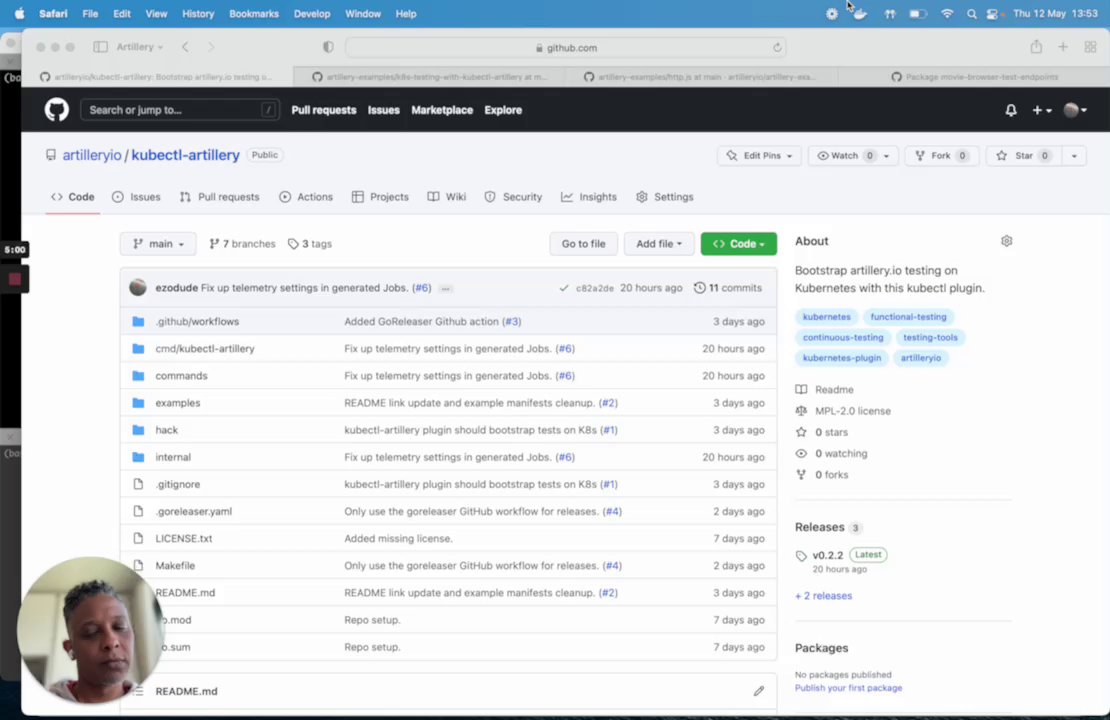Open the repository Settings tab

(x=665, y=197)
